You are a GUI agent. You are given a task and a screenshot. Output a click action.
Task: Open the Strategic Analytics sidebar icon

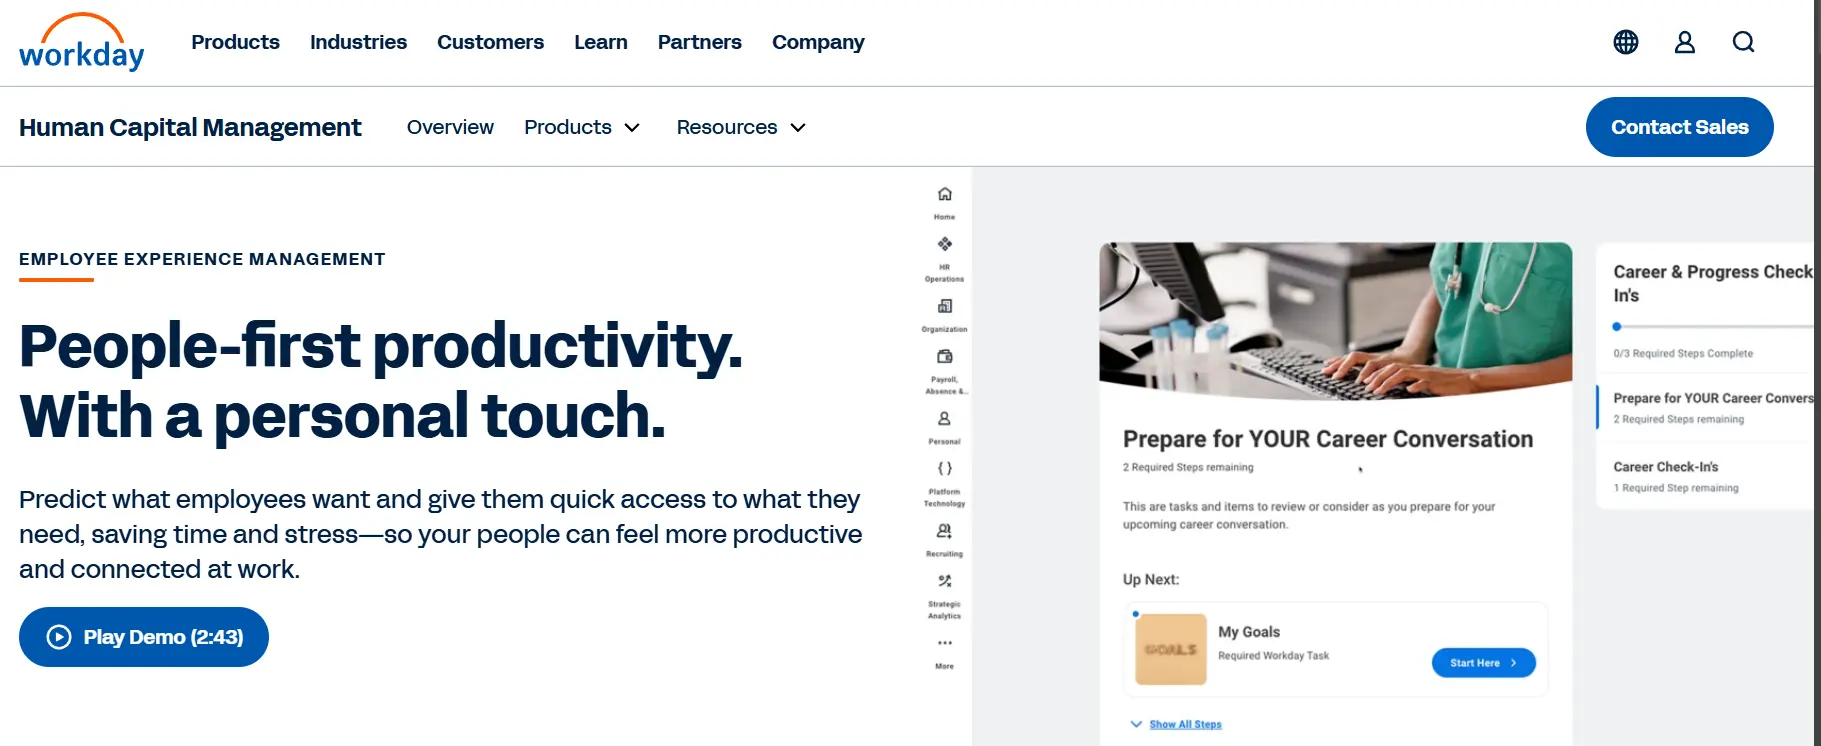(944, 582)
